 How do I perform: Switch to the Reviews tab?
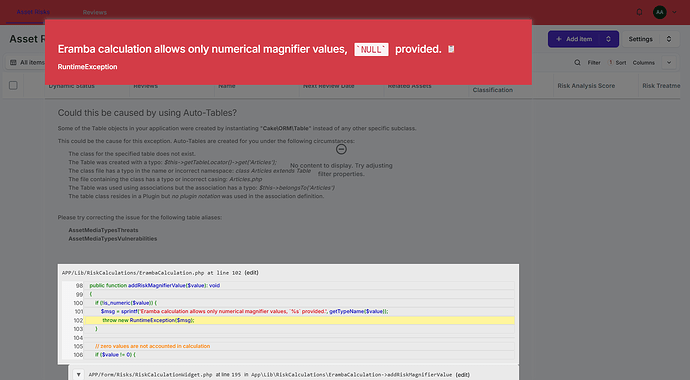click(95, 12)
